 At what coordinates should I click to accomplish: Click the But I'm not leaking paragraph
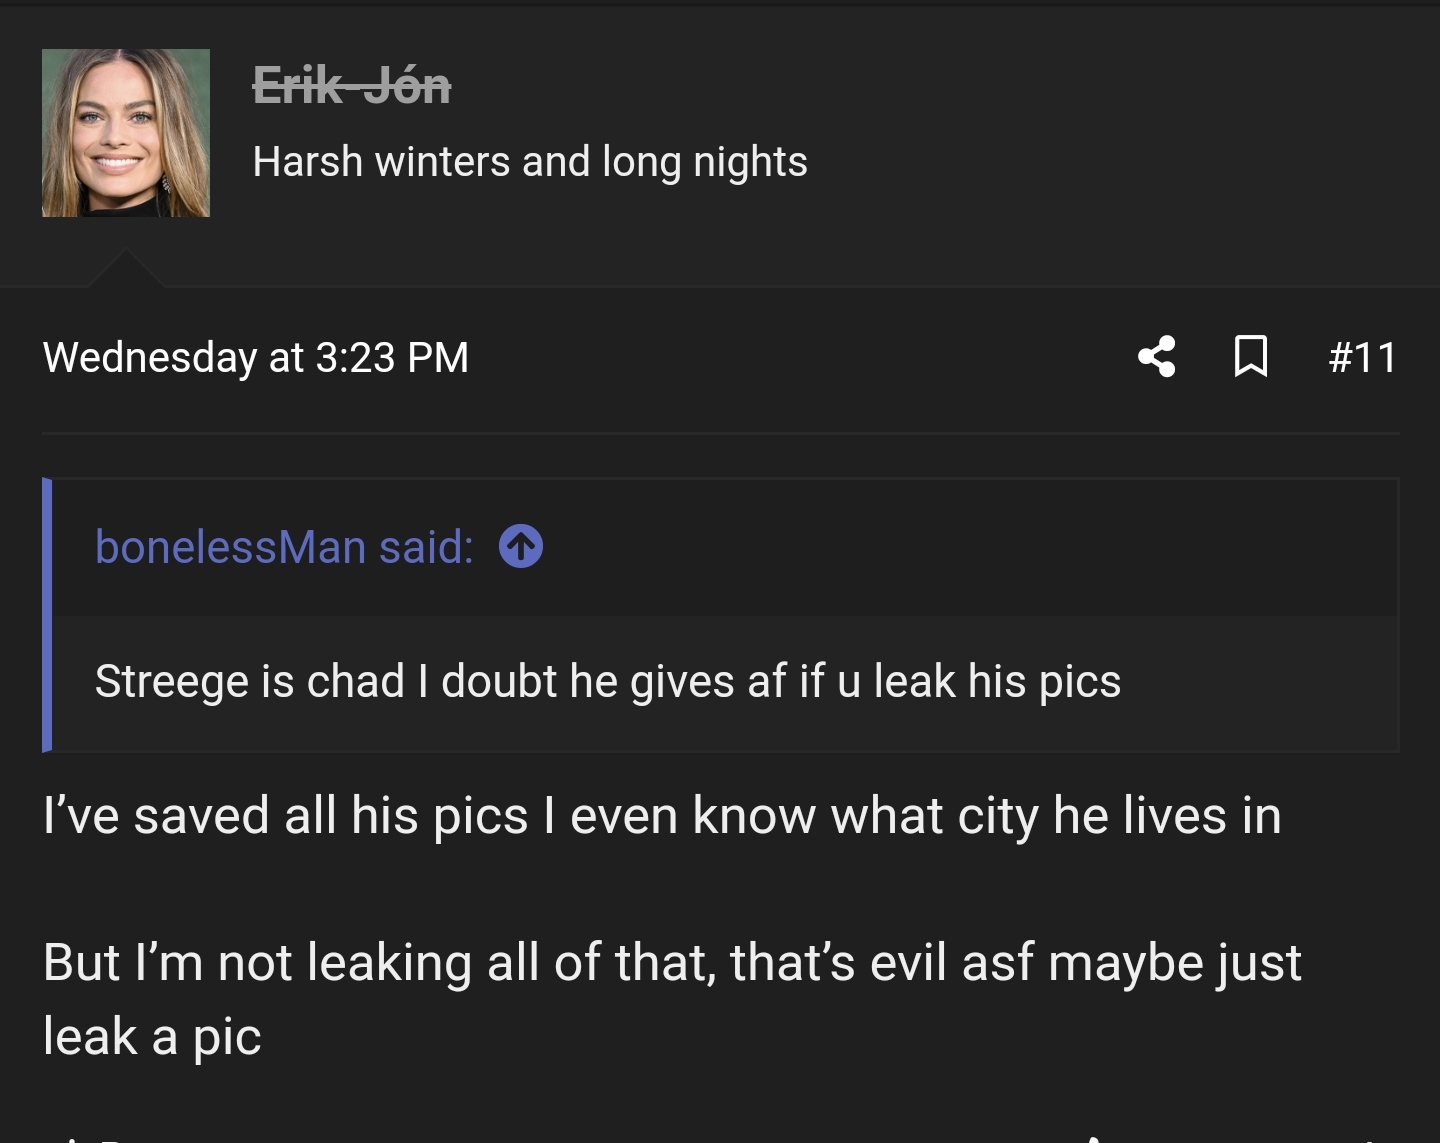pyautogui.click(x=672, y=999)
